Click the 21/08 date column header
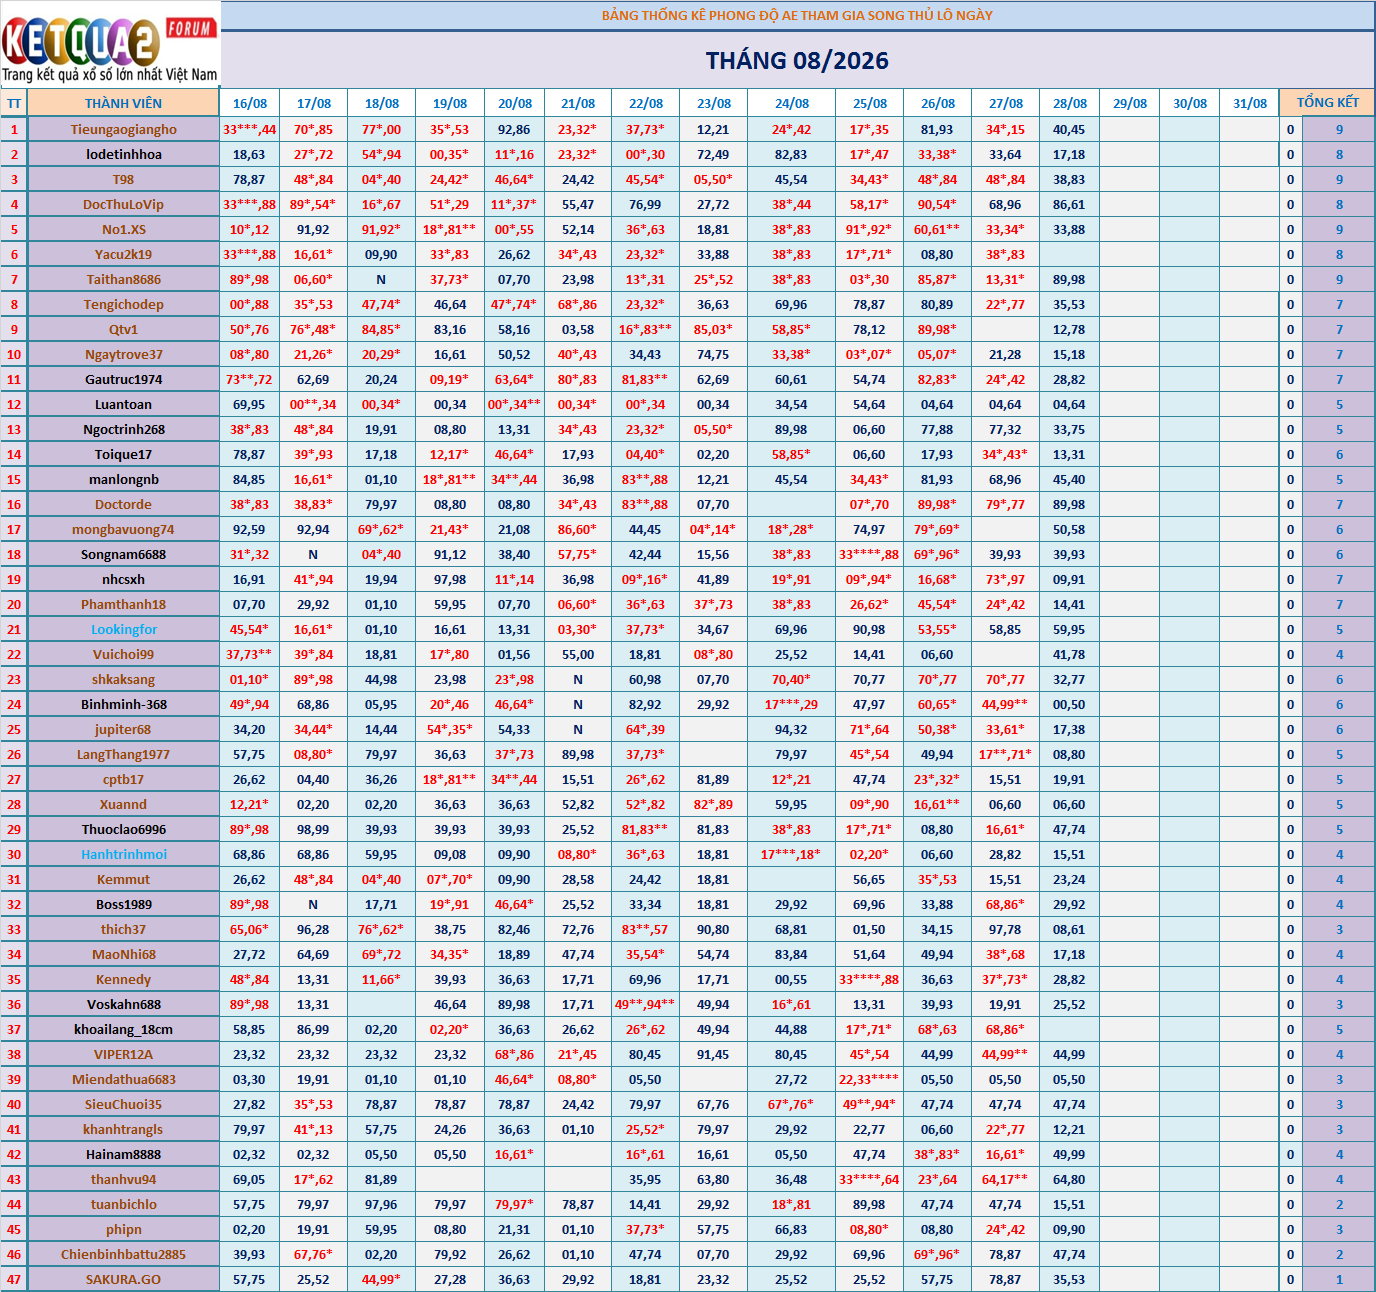The image size is (1376, 1292). pyautogui.click(x=578, y=103)
